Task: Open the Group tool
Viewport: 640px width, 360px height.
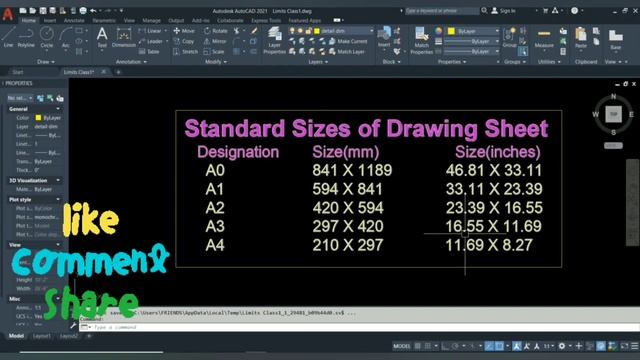Action: 509,38
